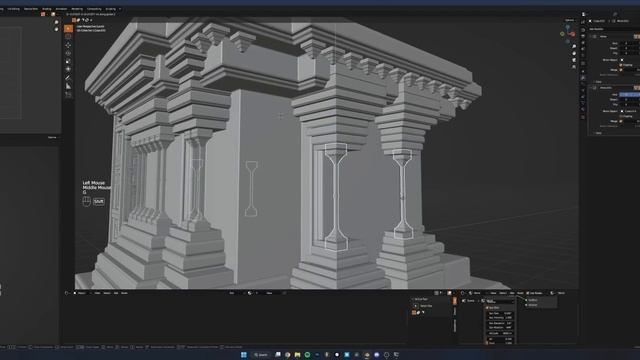Open File Explorer from the taskbar
The width and height of the screenshot is (640, 360).
pyautogui.click(x=297, y=354)
